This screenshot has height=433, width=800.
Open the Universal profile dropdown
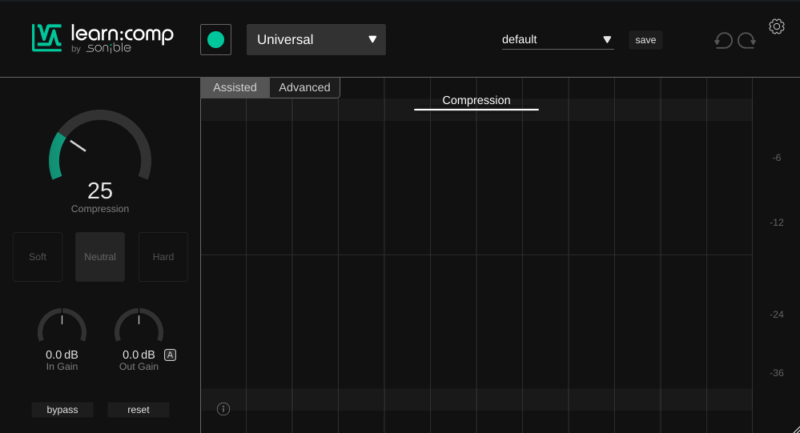(316, 40)
